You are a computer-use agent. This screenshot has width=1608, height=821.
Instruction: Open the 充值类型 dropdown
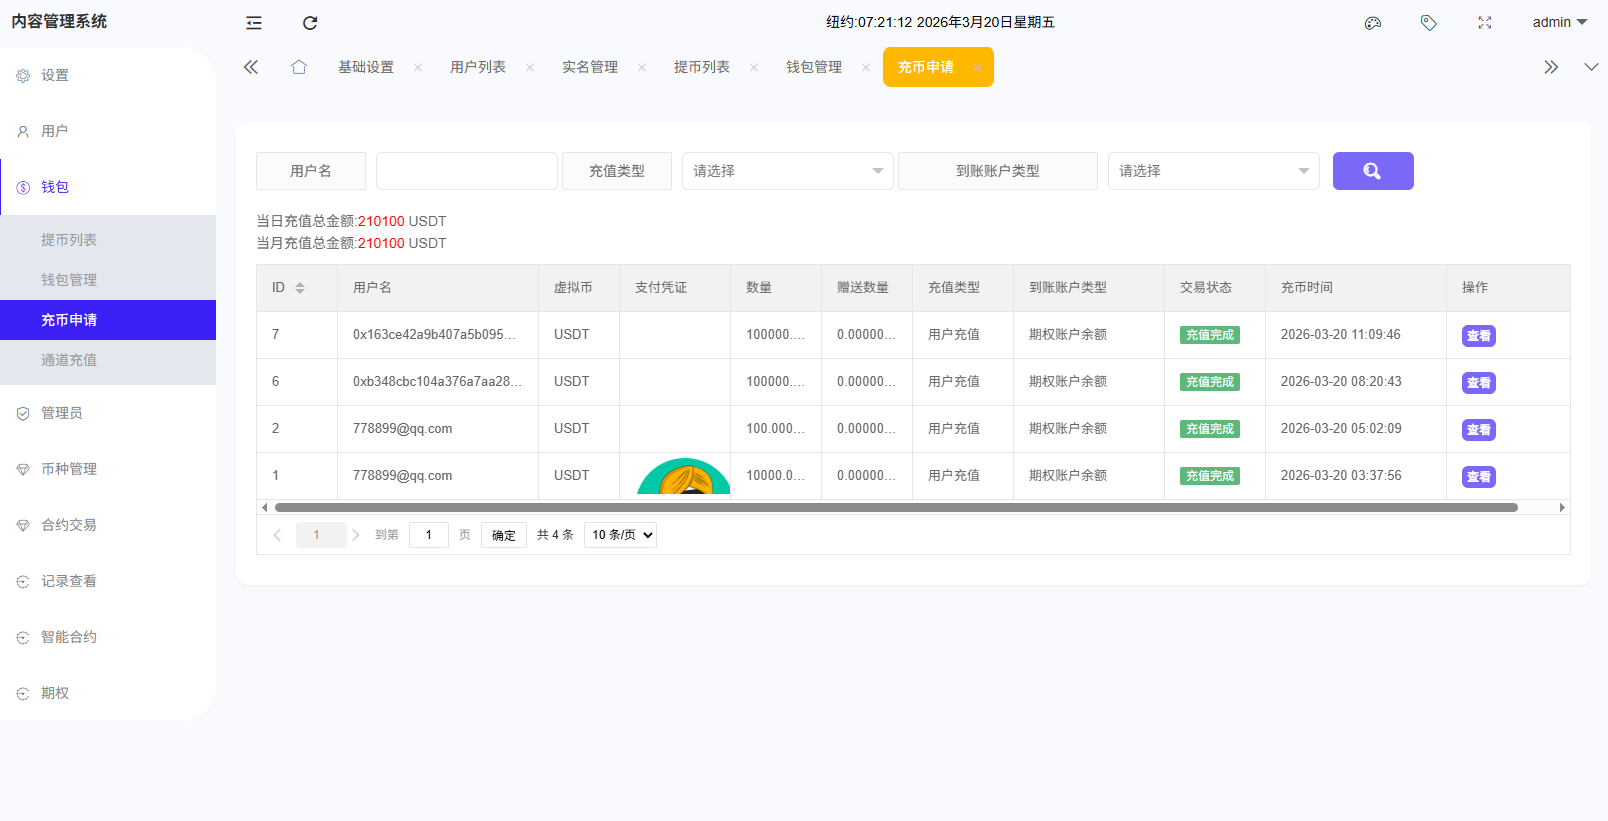[x=787, y=171]
